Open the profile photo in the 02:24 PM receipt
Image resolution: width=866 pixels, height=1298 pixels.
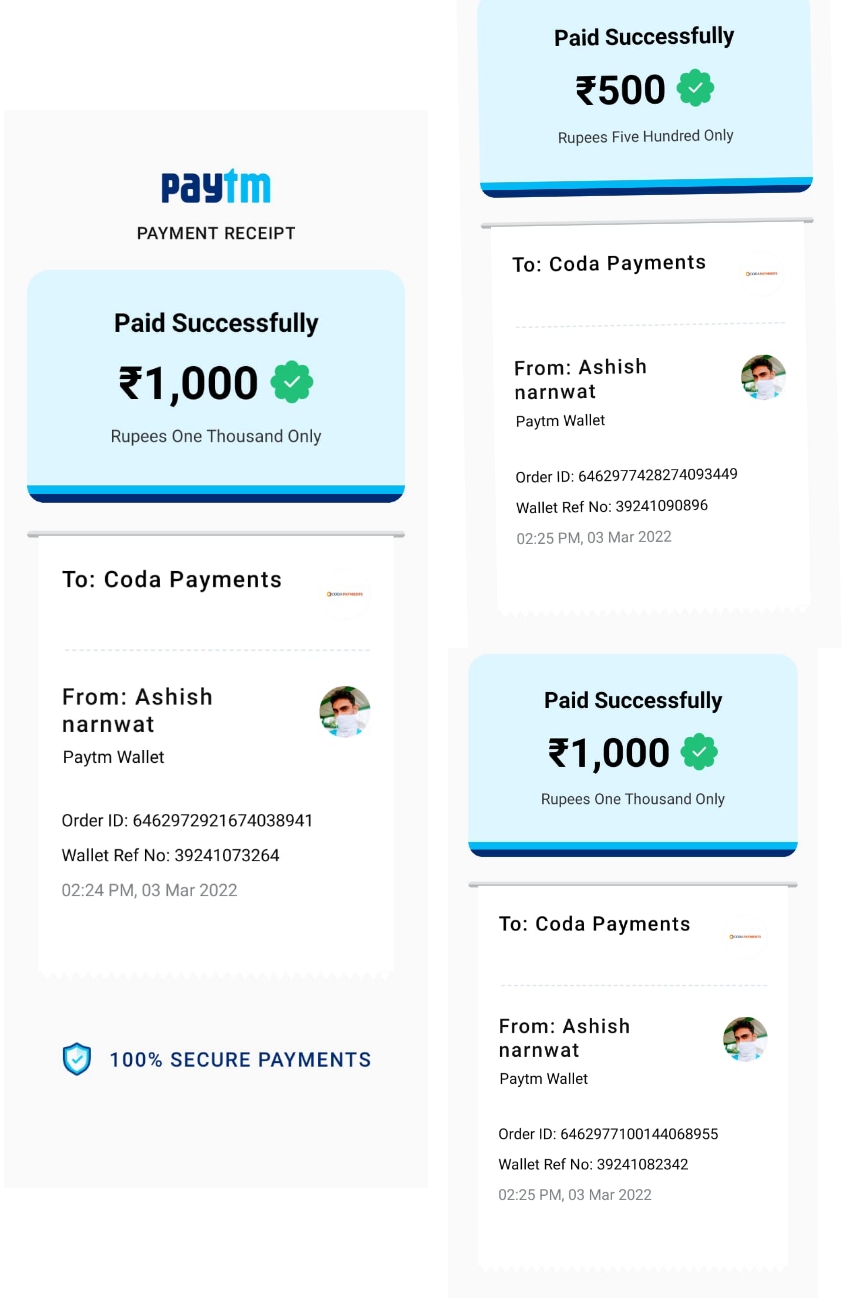[345, 711]
